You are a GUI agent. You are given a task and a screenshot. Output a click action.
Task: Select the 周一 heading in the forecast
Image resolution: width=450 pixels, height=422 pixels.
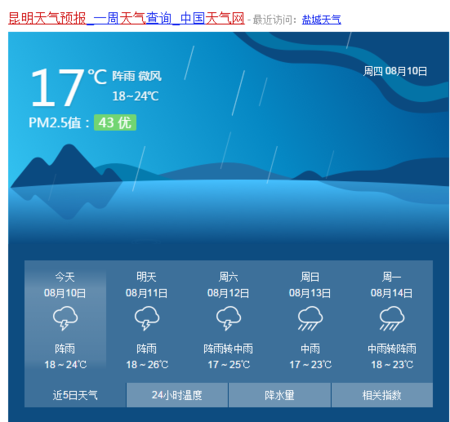[x=392, y=277]
